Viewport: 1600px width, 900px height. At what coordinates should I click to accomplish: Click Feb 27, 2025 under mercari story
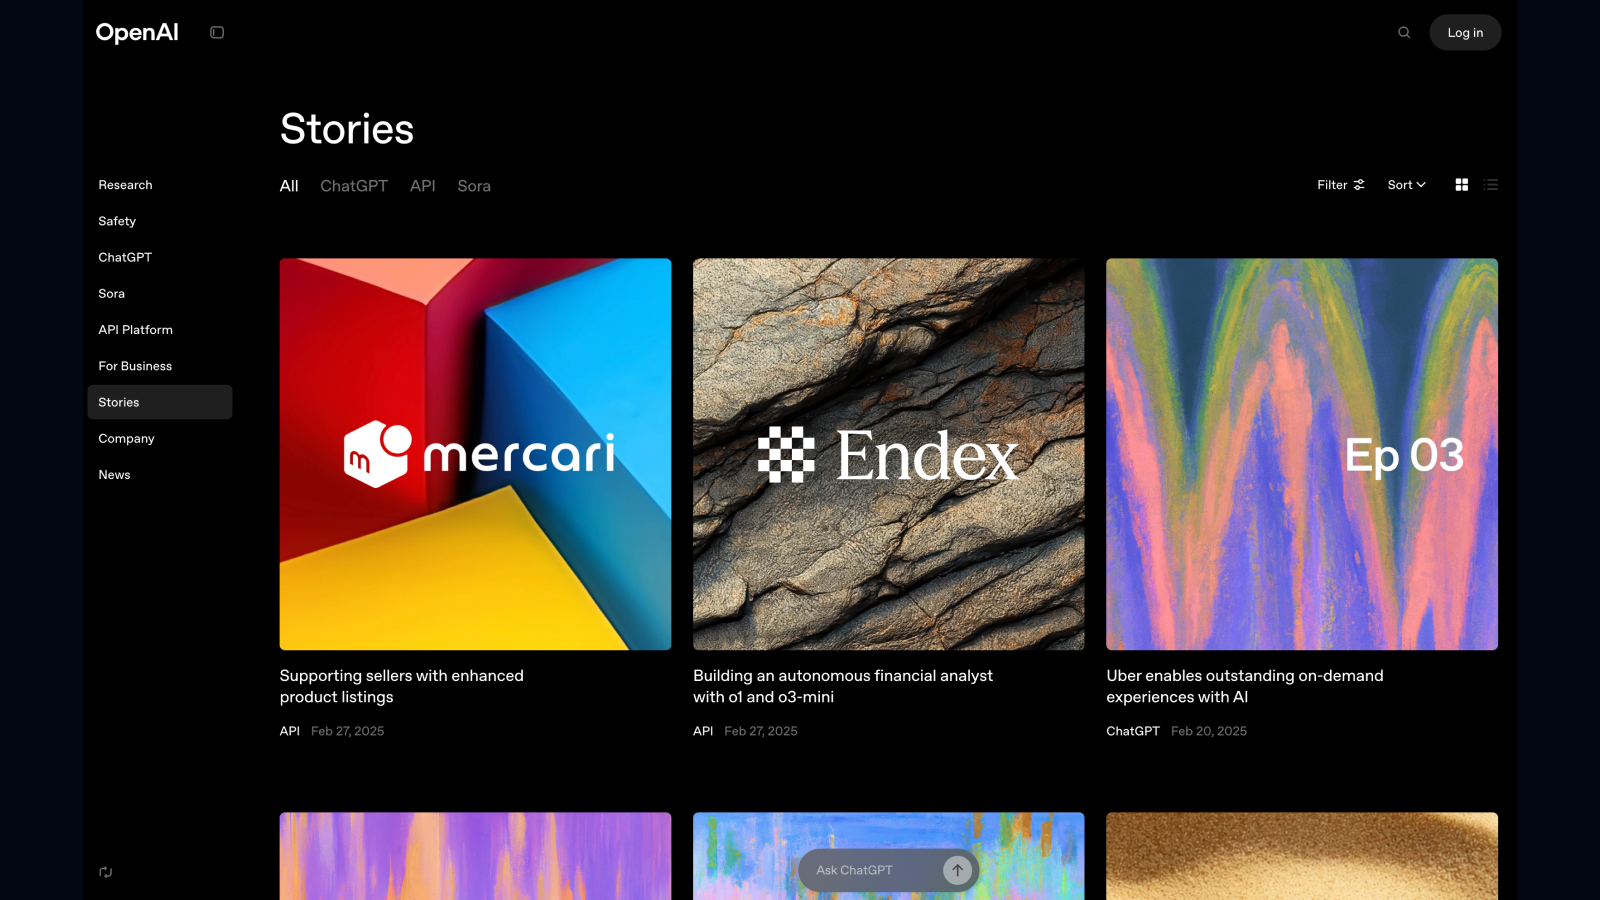click(x=347, y=731)
